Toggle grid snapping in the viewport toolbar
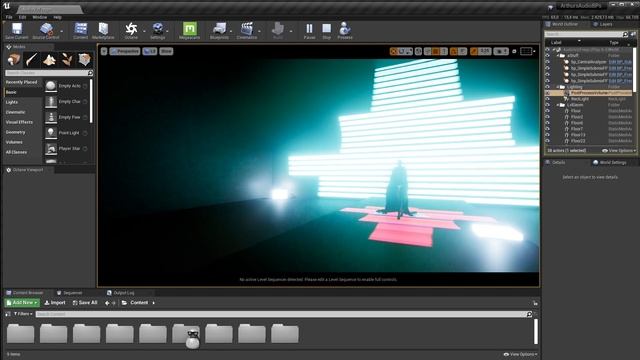 (436, 51)
